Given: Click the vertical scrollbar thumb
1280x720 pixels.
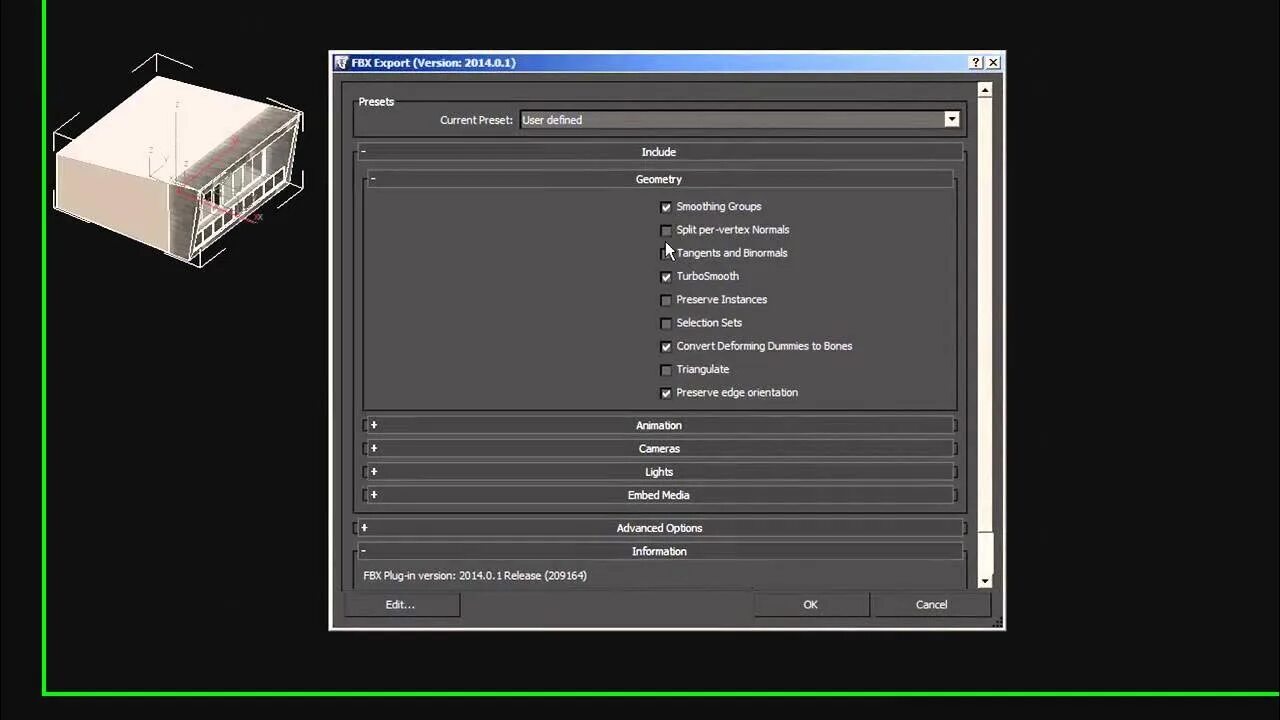Looking at the screenshot, I should click(x=985, y=315).
